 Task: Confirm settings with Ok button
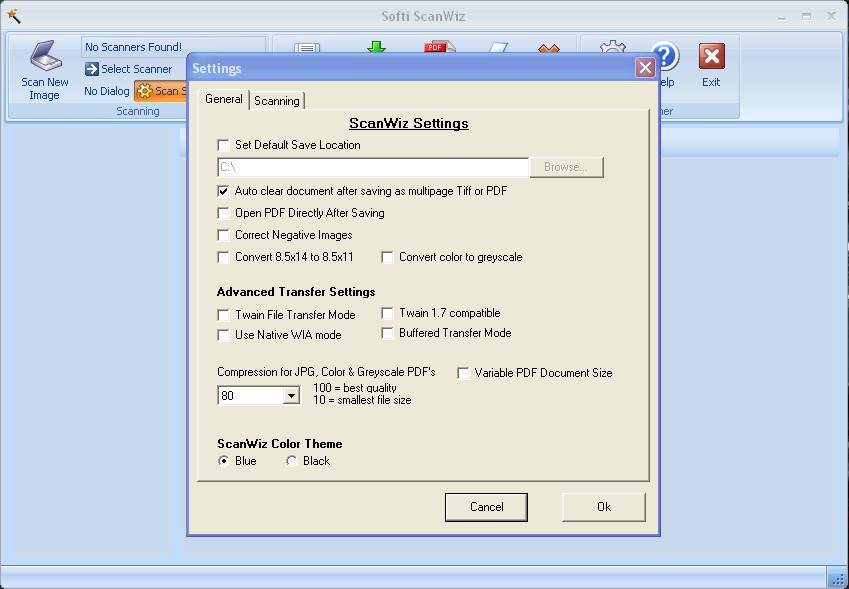tap(604, 507)
